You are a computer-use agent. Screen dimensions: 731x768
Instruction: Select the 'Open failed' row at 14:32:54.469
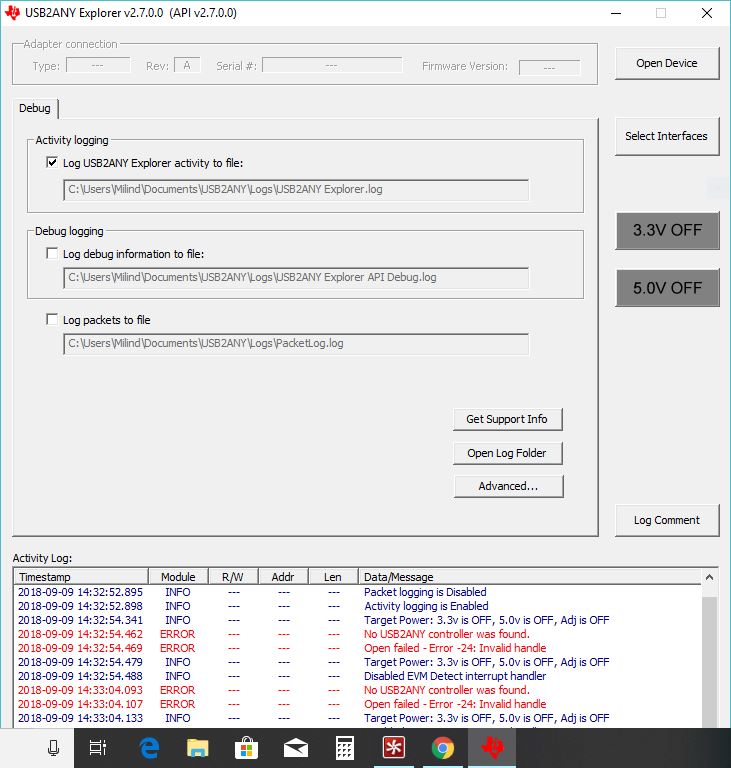coord(358,648)
